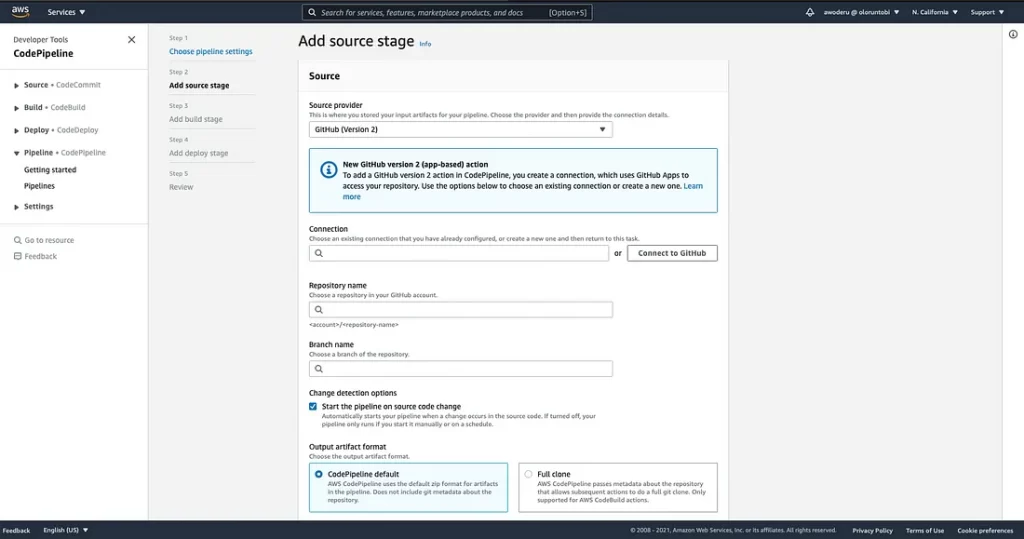The height and width of the screenshot is (539, 1024).
Task: Select the CodePipeline default radio option
Action: pos(319,474)
